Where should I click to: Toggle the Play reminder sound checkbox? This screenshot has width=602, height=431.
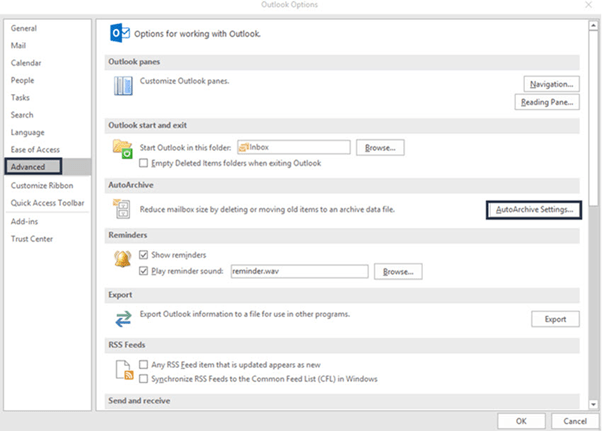[145, 271]
